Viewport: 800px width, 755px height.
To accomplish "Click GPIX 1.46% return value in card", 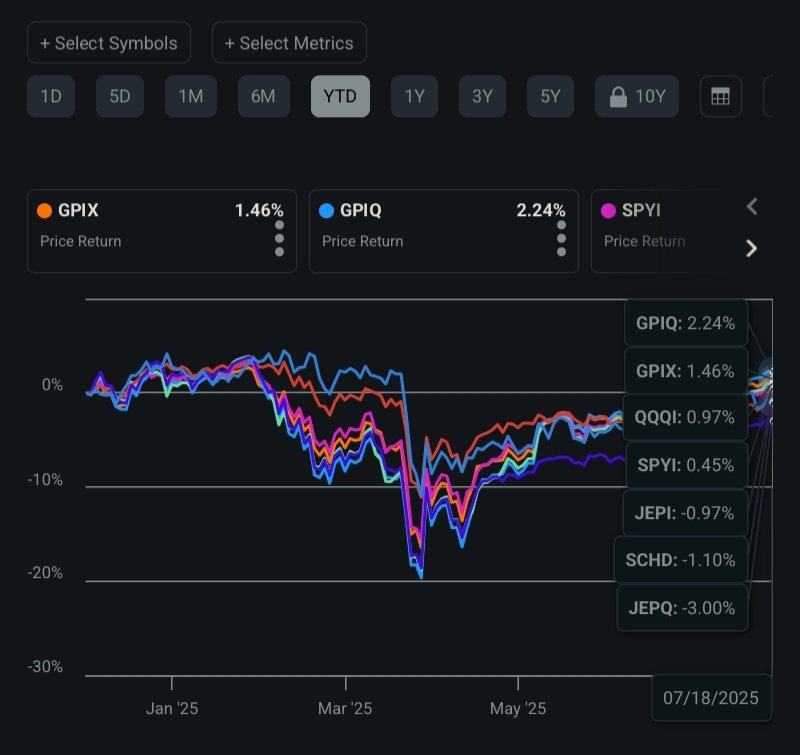I will tap(259, 210).
